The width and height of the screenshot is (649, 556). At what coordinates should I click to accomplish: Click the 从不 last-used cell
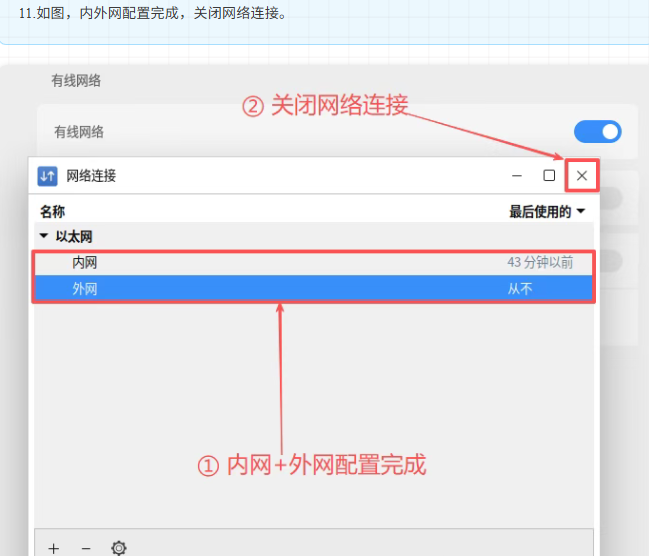point(520,289)
